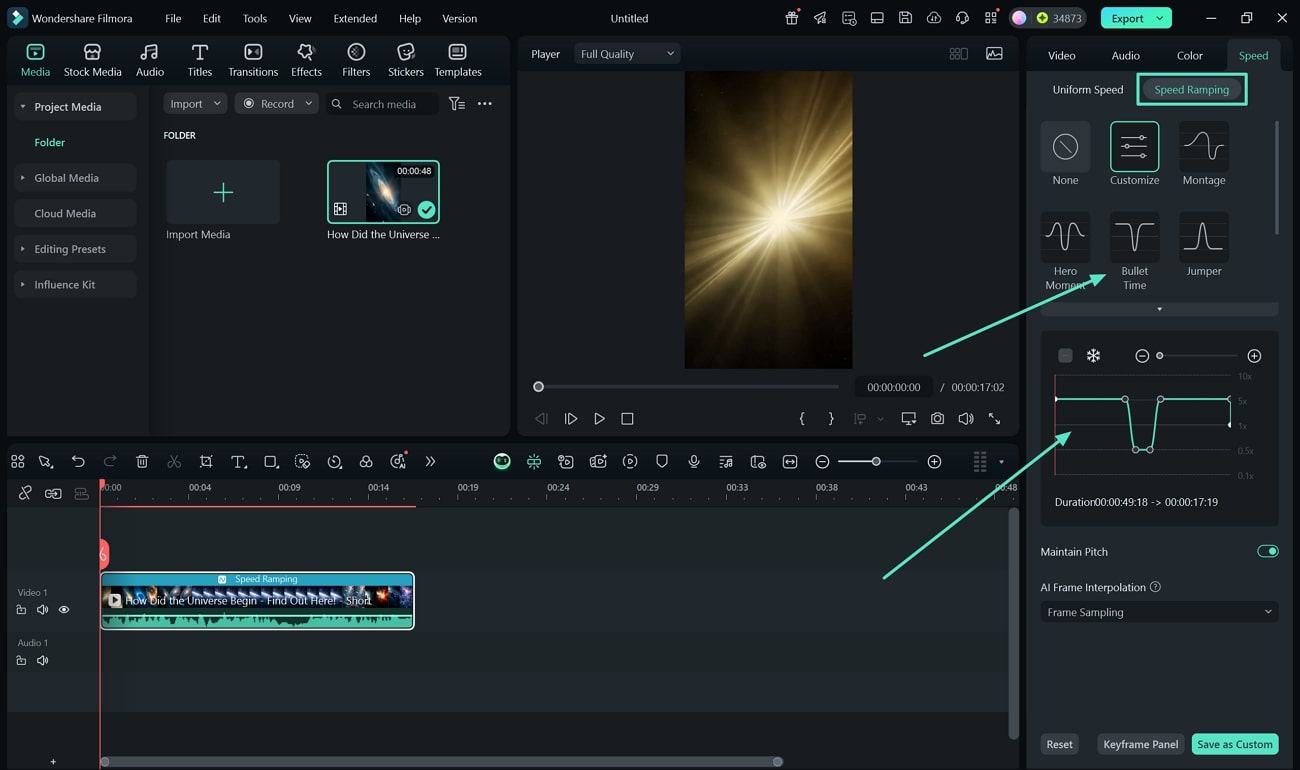Select the None speed ramp preset
Viewport: 1300px width, 770px height.
(x=1065, y=154)
